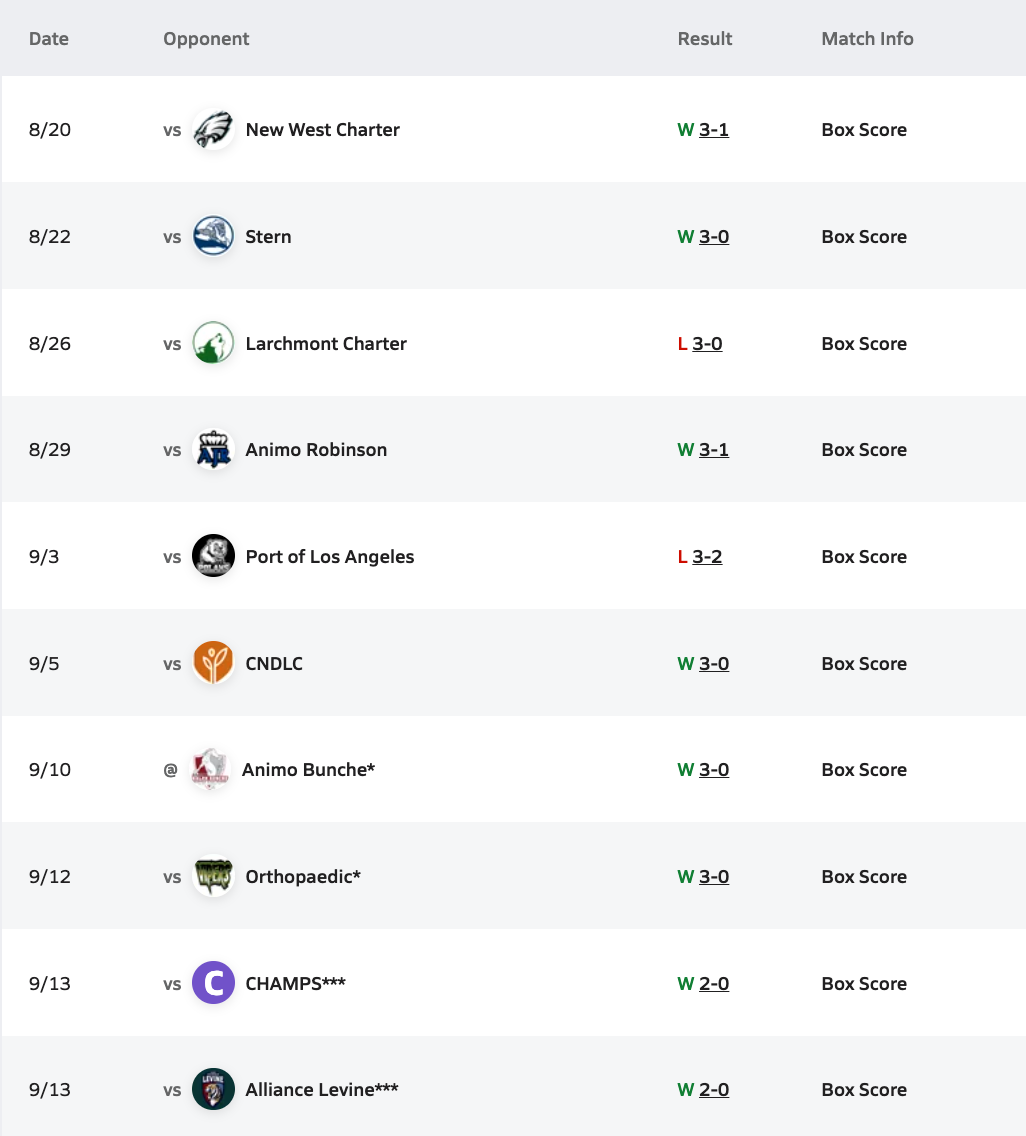Open Box Score for the Alliance Levine match

(864, 1090)
